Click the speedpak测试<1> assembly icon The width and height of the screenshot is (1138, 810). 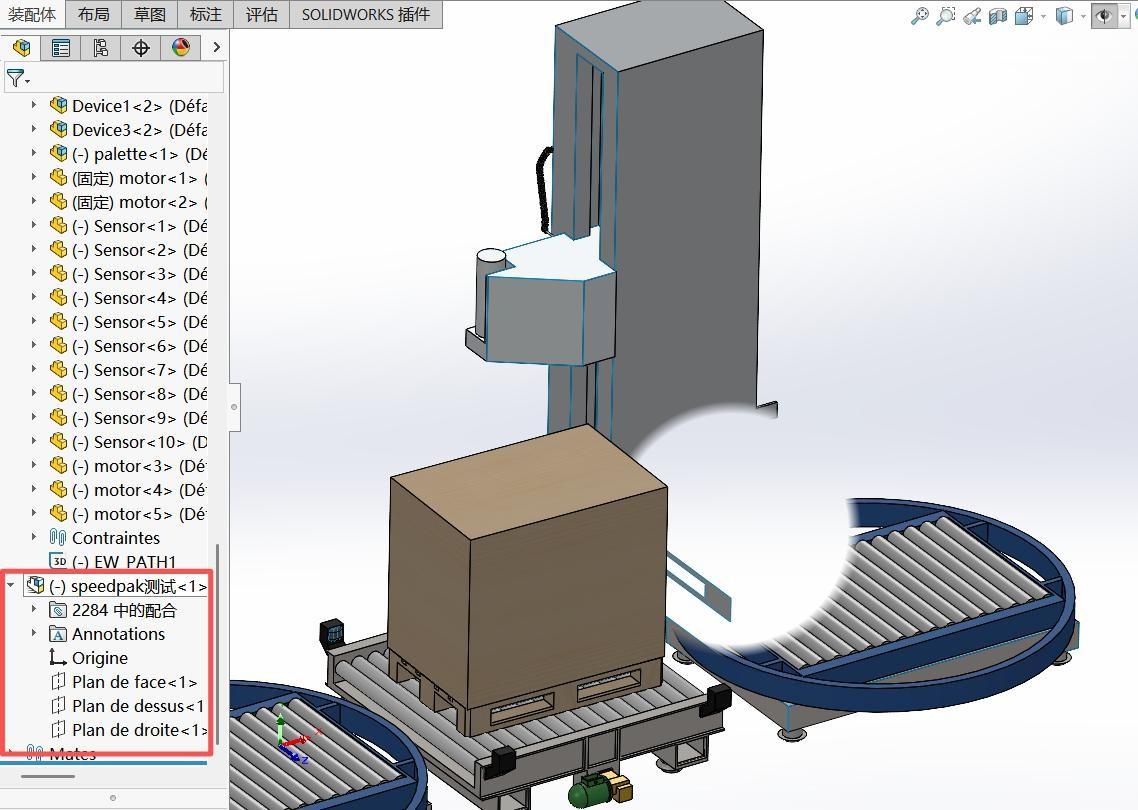click(35, 584)
